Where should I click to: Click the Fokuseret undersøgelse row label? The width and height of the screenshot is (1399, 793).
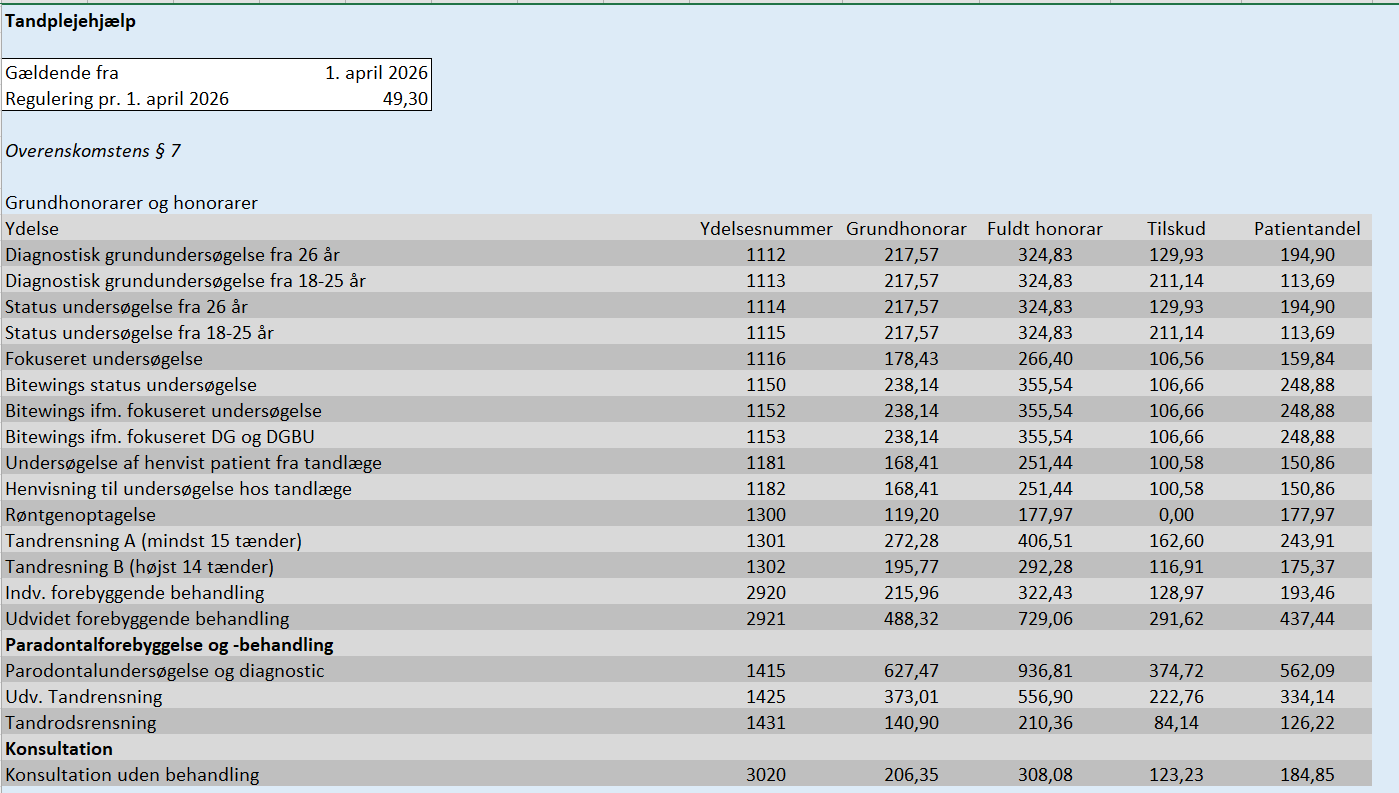coord(104,359)
